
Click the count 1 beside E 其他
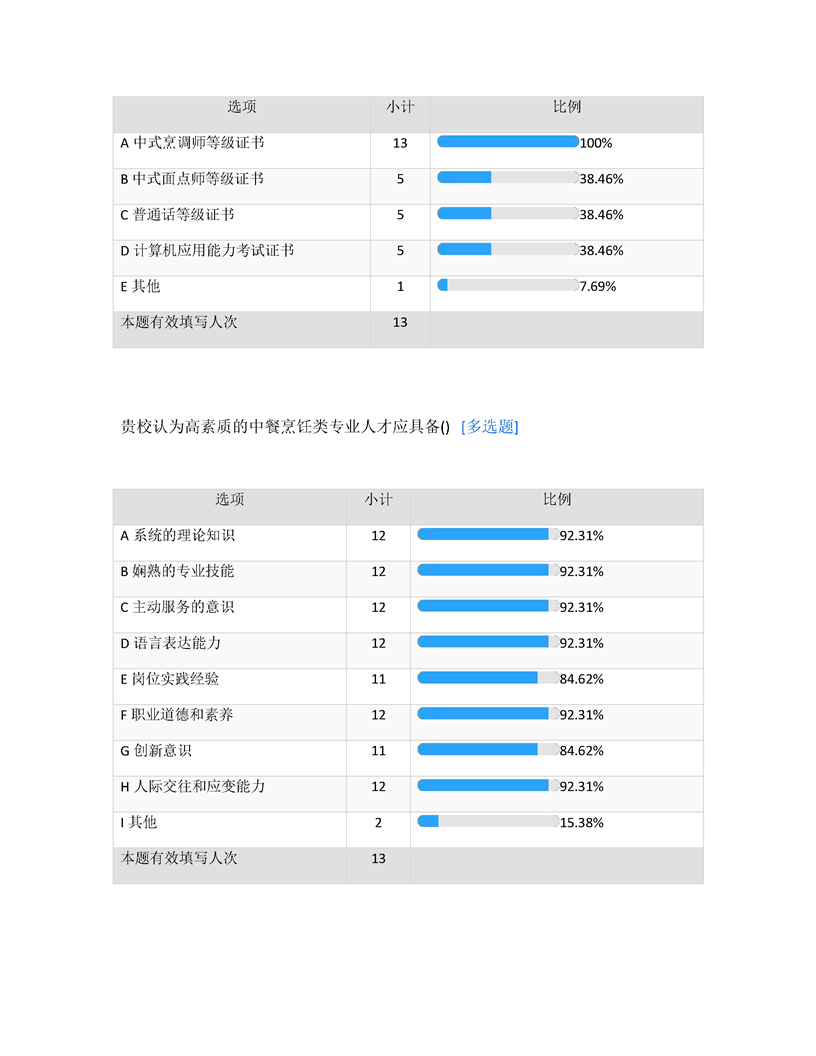[400, 286]
